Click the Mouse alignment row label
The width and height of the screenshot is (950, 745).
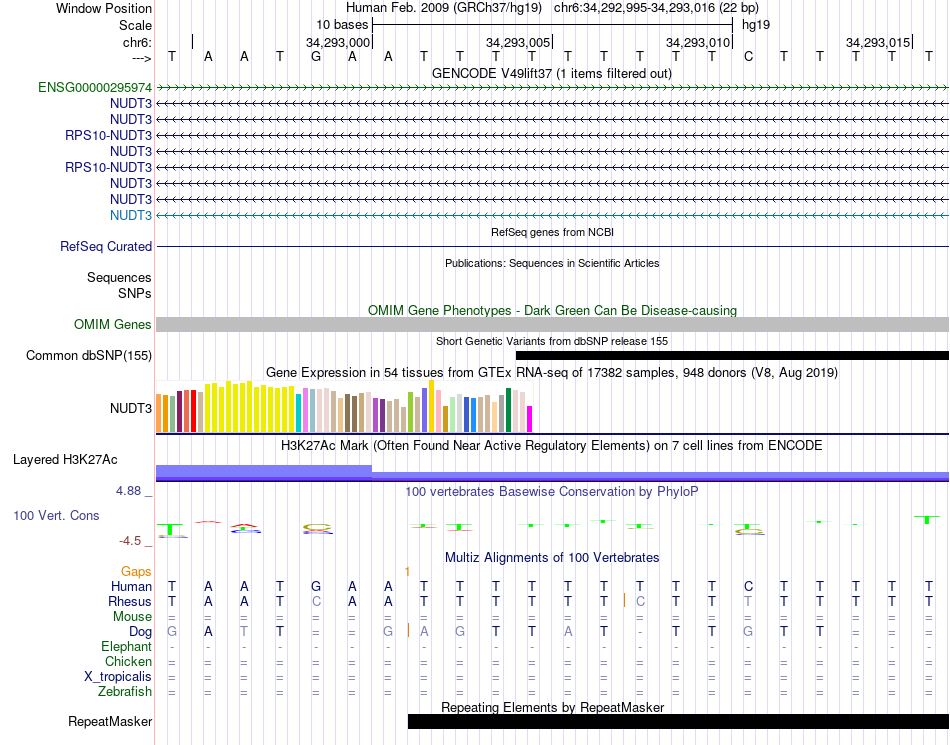(x=132, y=617)
